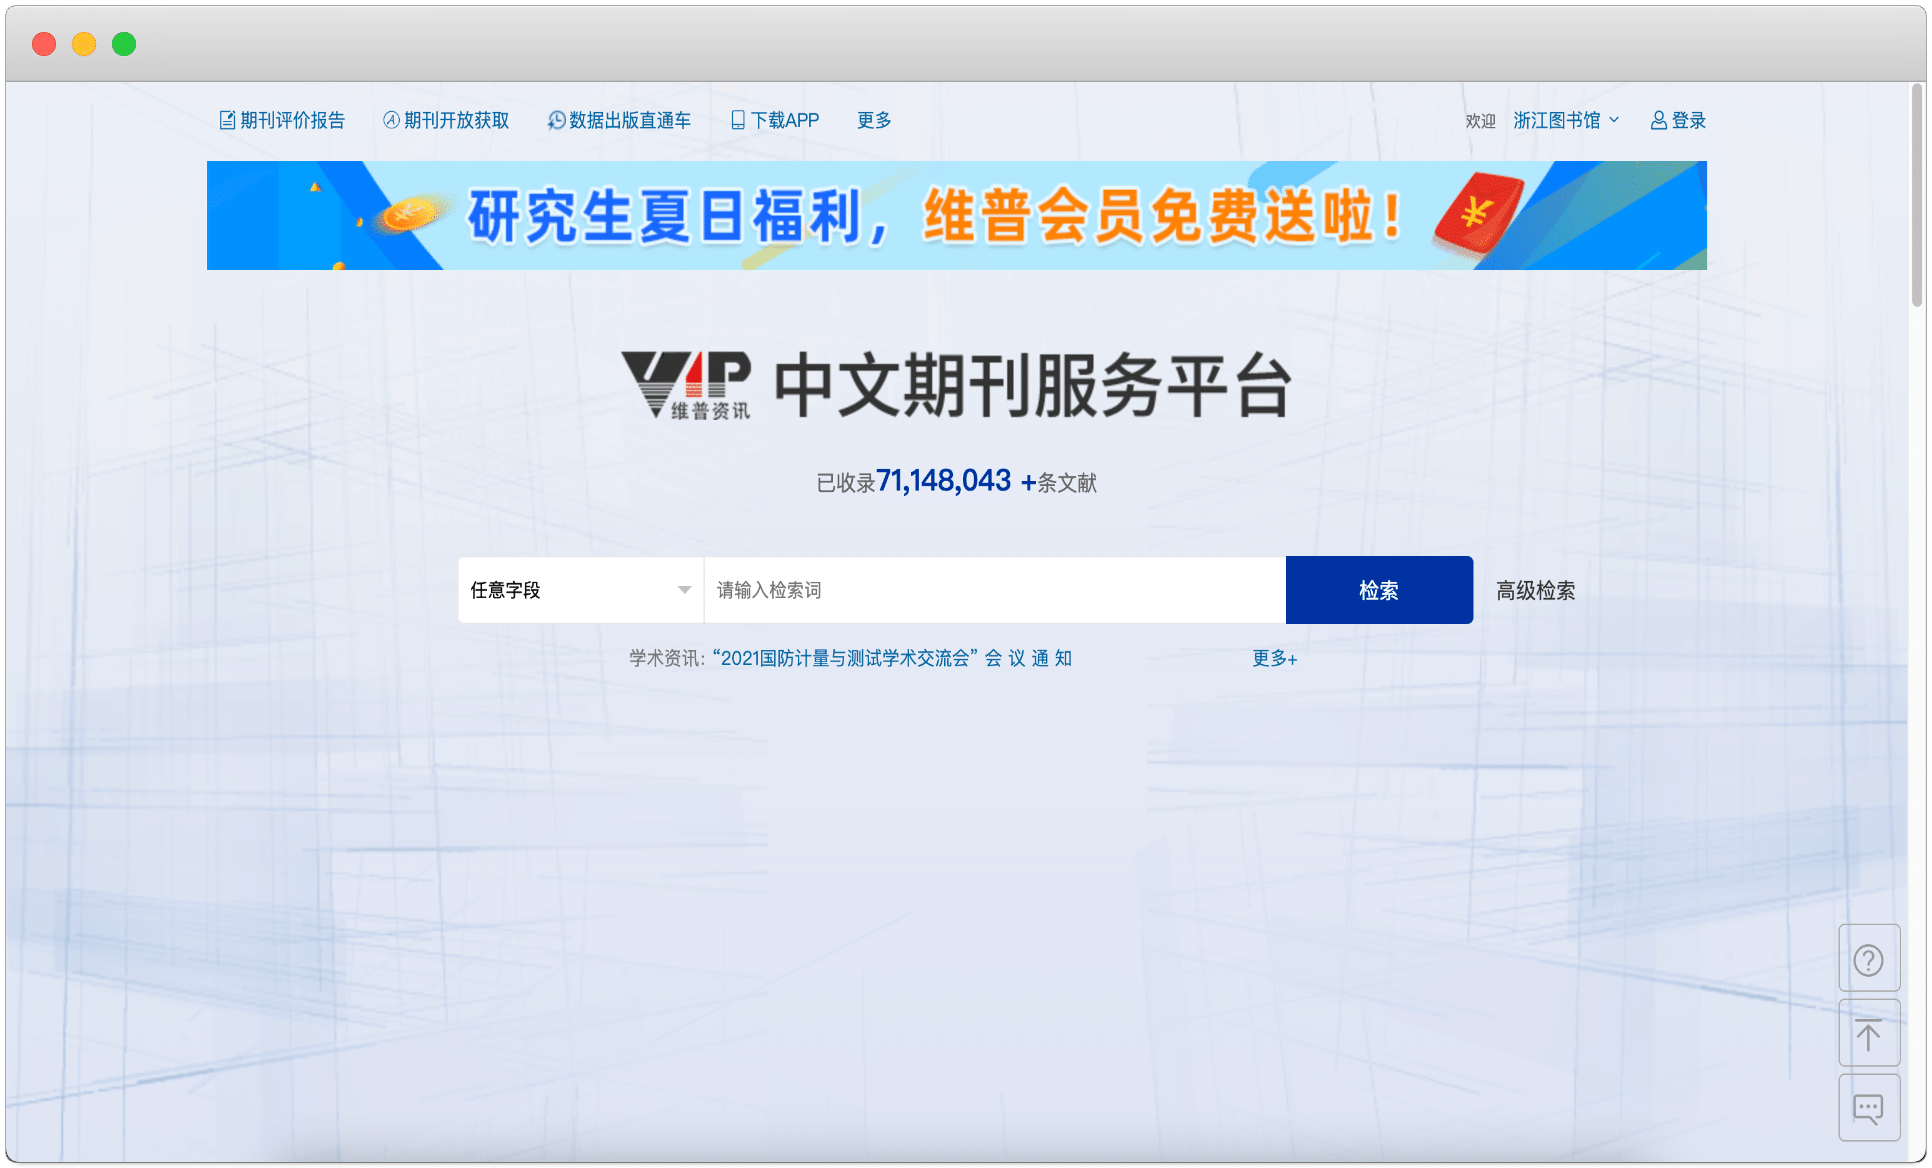The image size is (1932, 1168).
Task: Open the 2021国防计量与测试学术交流会 notice
Action: [x=892, y=658]
